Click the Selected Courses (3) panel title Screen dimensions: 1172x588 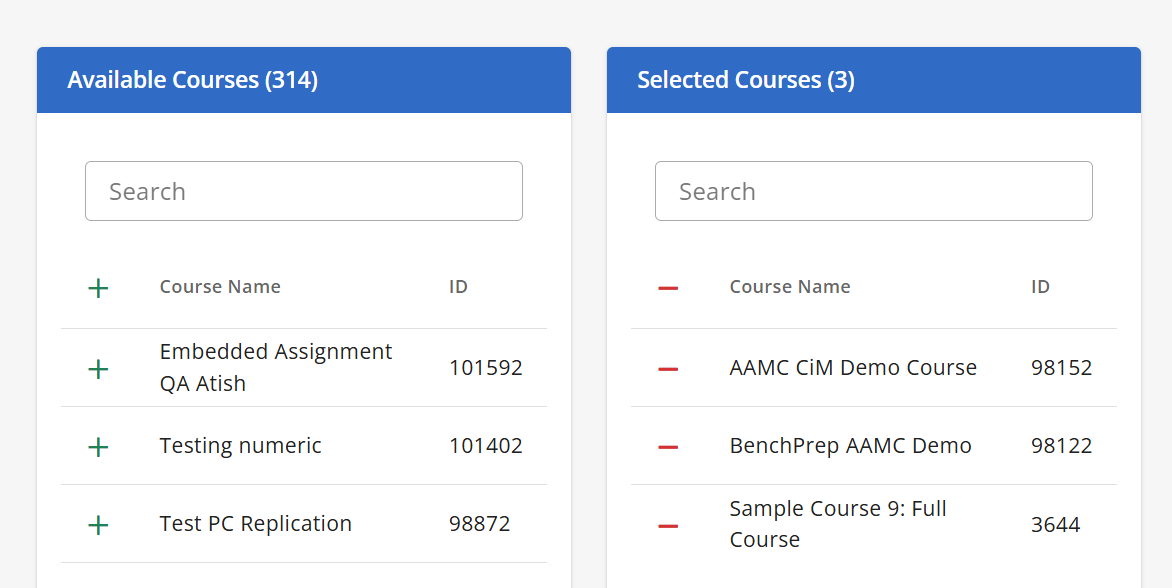746,80
